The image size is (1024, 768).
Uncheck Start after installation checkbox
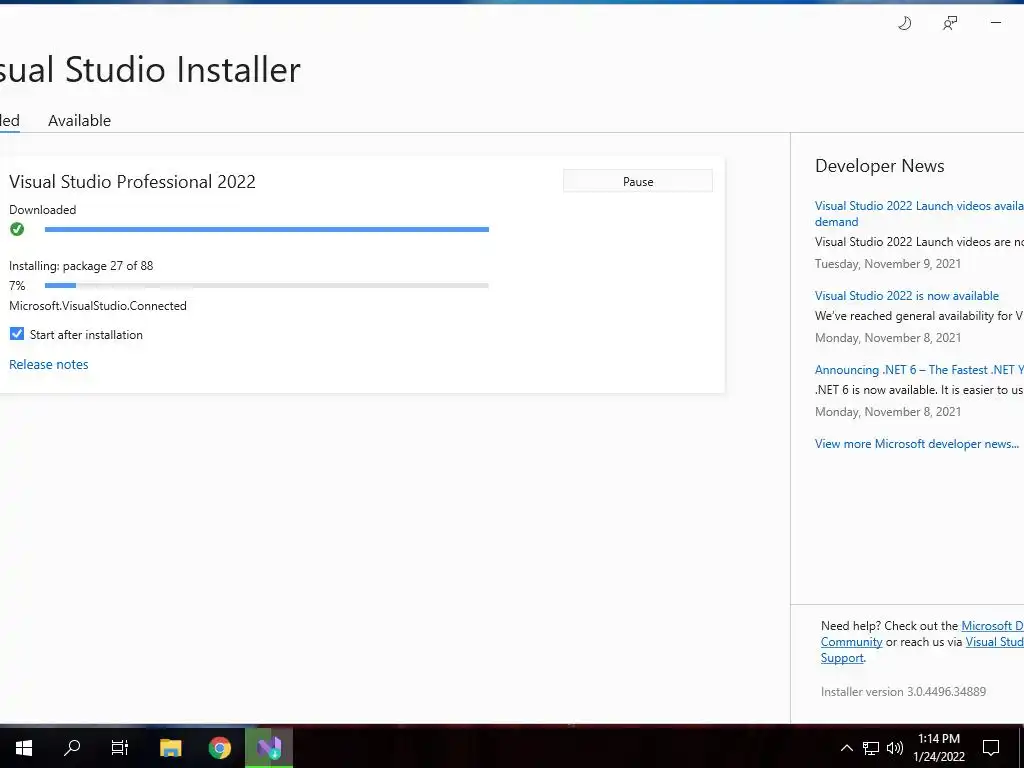click(17, 334)
